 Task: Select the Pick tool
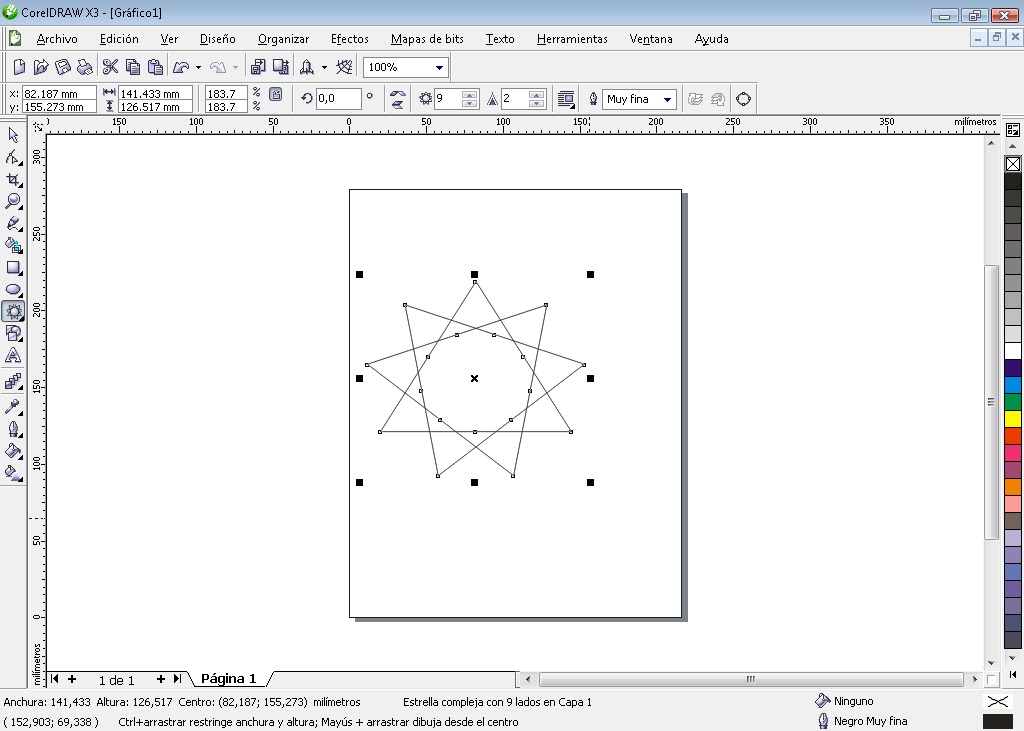pos(13,133)
